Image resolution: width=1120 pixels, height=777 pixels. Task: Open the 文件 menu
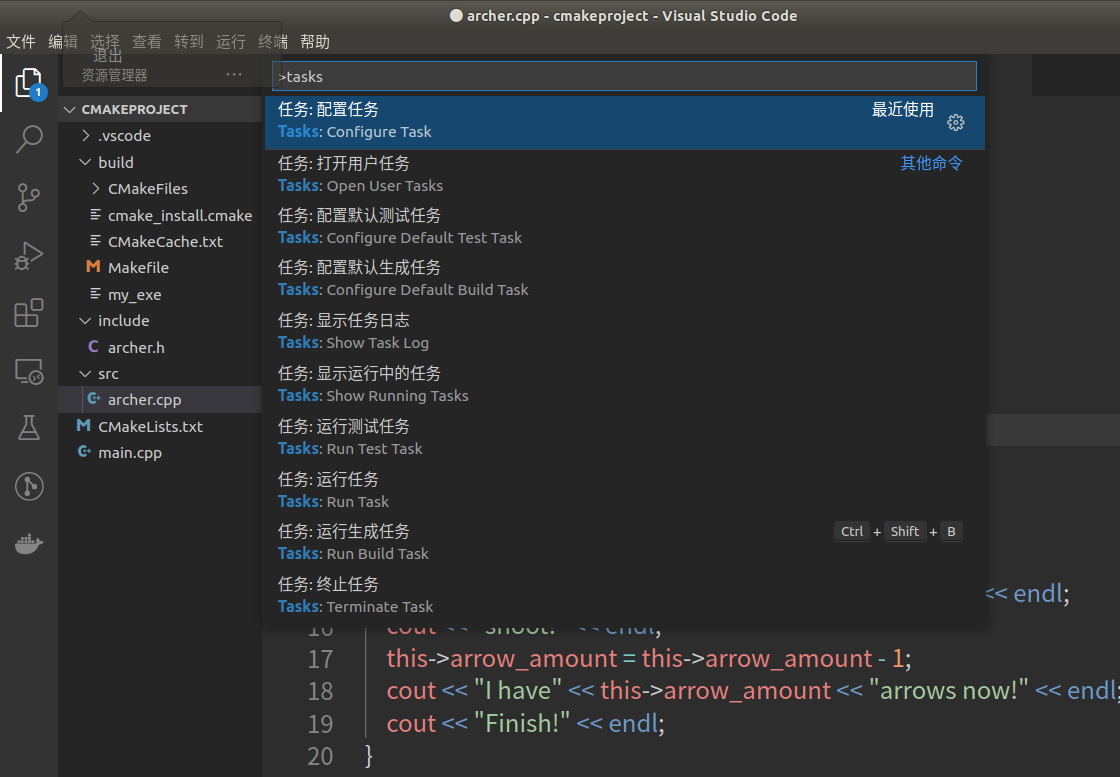21,41
